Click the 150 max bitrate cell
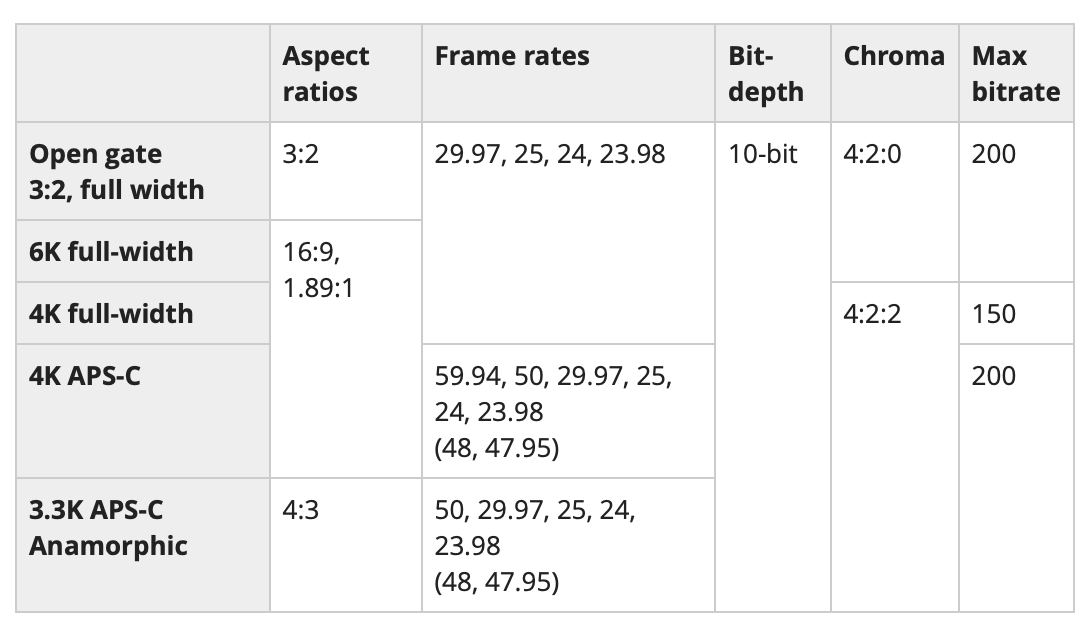1090x626 pixels. (993, 314)
